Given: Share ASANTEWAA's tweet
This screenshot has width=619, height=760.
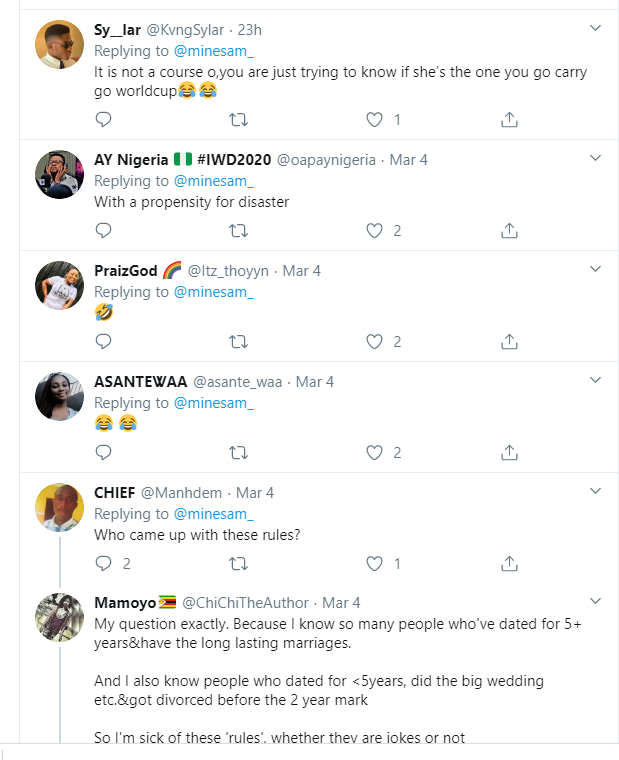Looking at the screenshot, I should 508,453.
